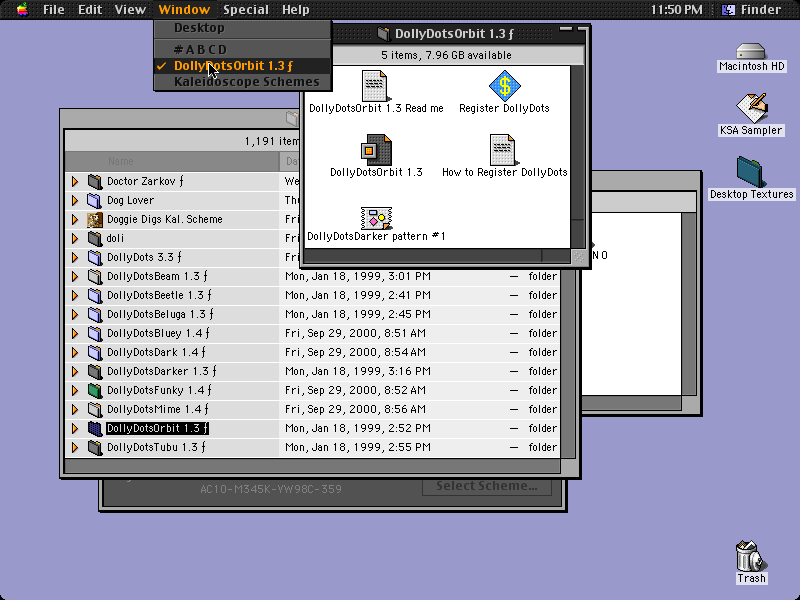Image resolution: width=800 pixels, height=600 pixels.
Task: Click the Trash icon on desktop
Action: 751,556
